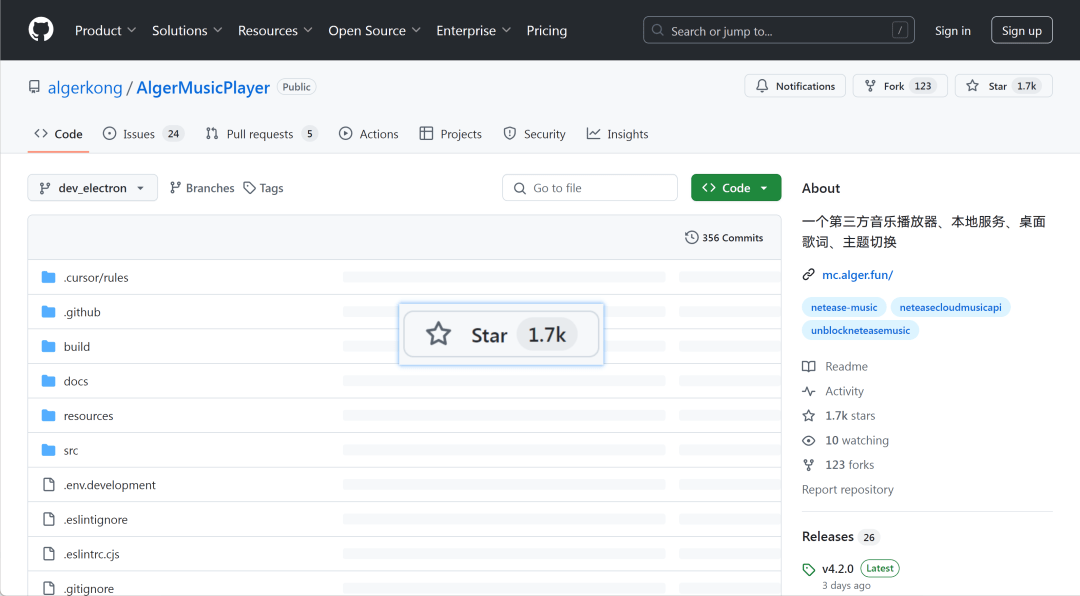The image size is (1080, 596).
Task: Expand the Solutions menu
Action: (187, 30)
